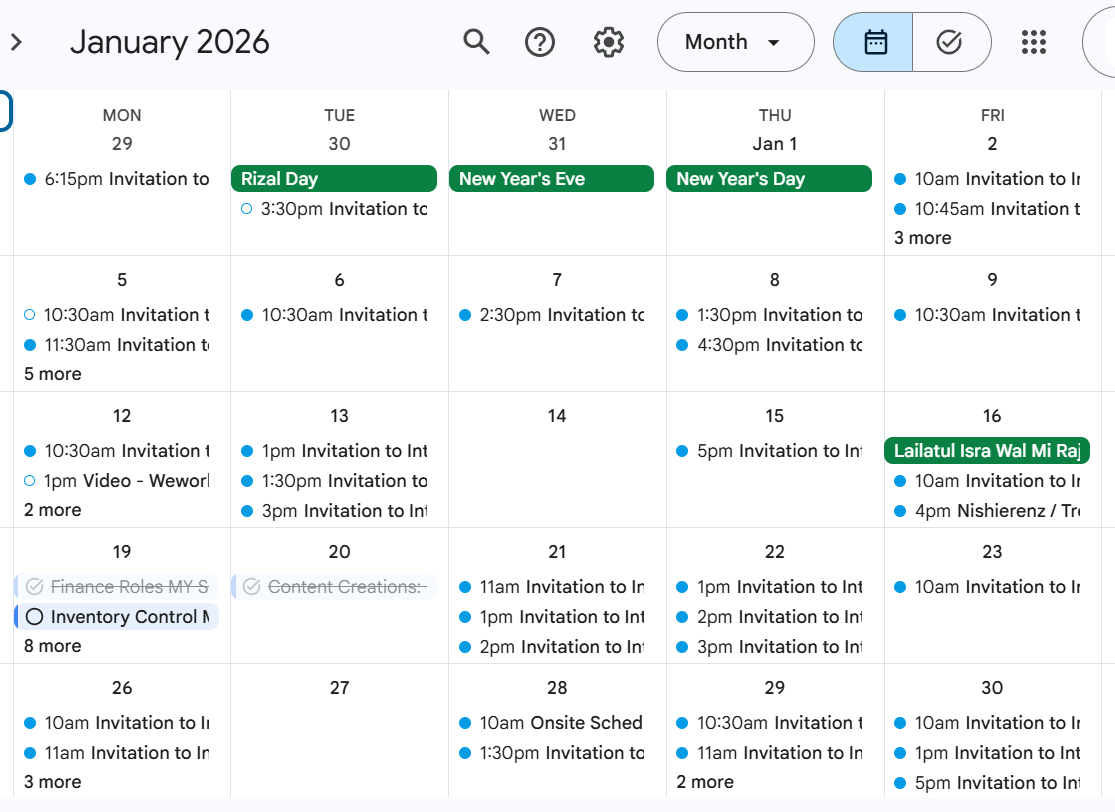Switch to Calendar view icon
This screenshot has width=1115, height=812.
coord(875,42)
